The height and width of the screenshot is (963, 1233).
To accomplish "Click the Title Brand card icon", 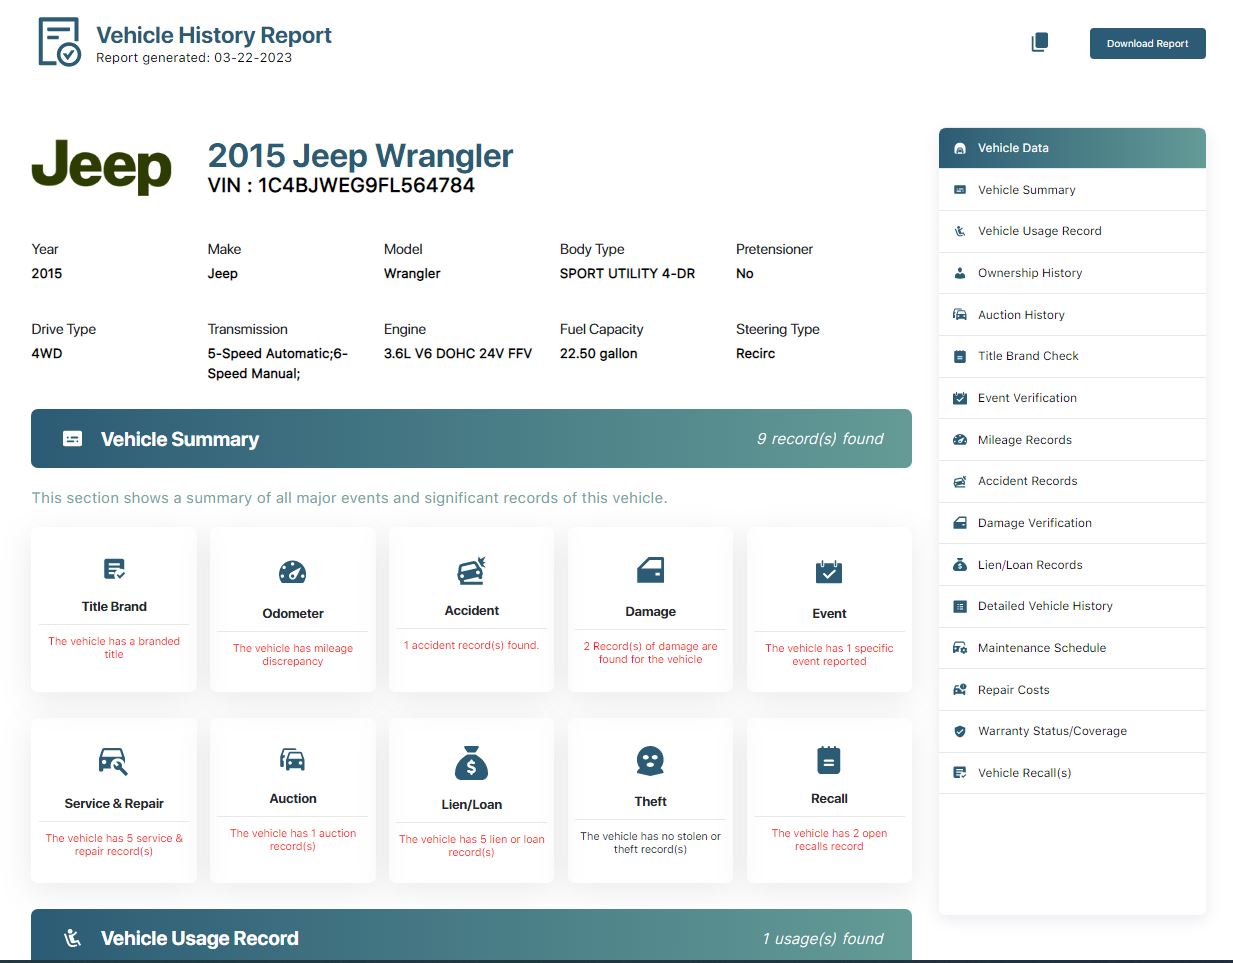I will (114, 569).
